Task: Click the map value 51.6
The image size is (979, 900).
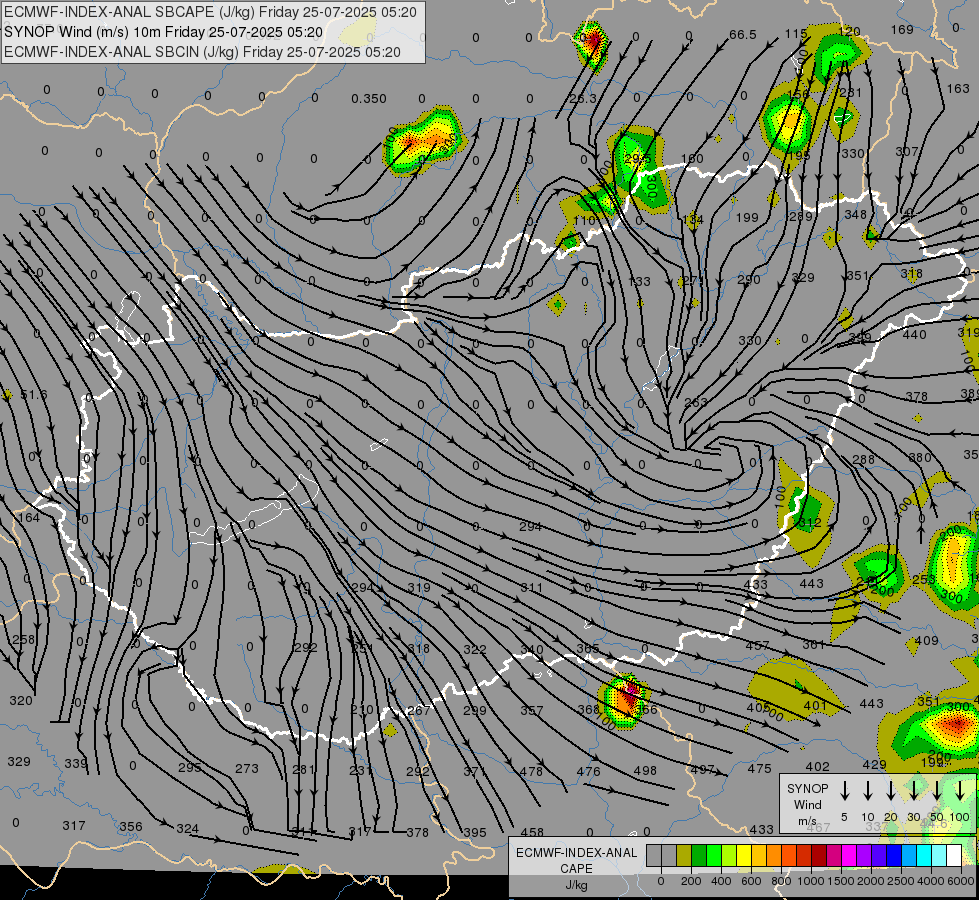Action: pyautogui.click(x=34, y=395)
